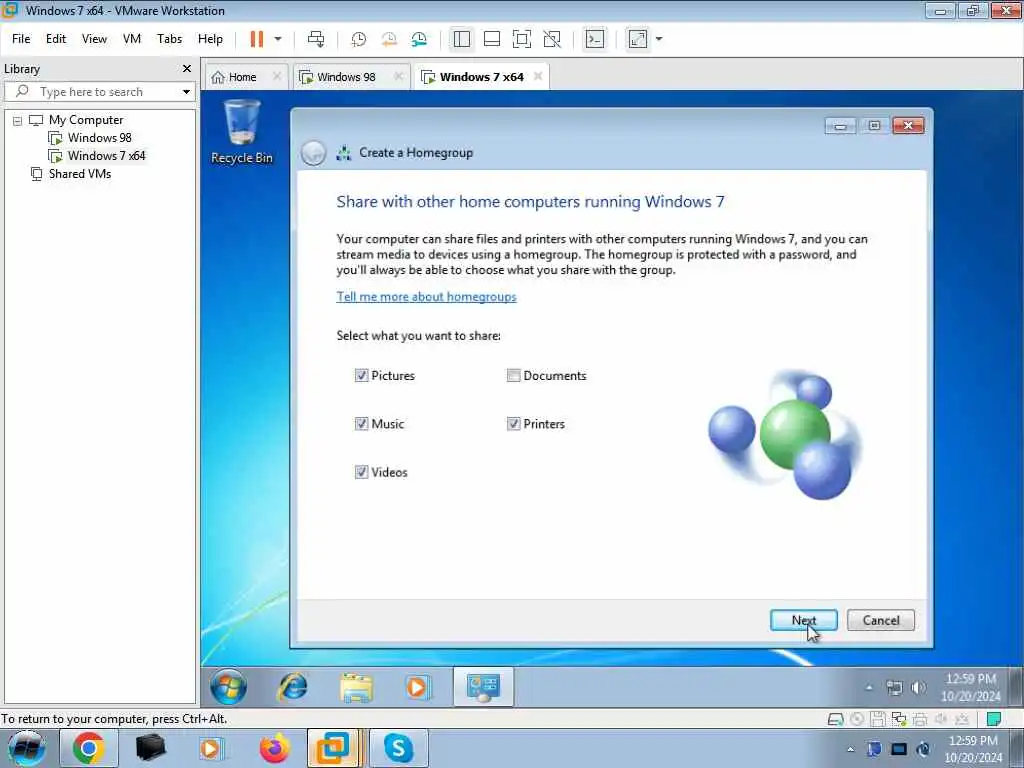Image resolution: width=1024 pixels, height=768 pixels.
Task: Click the stretch guest display icon
Action: coord(638,39)
